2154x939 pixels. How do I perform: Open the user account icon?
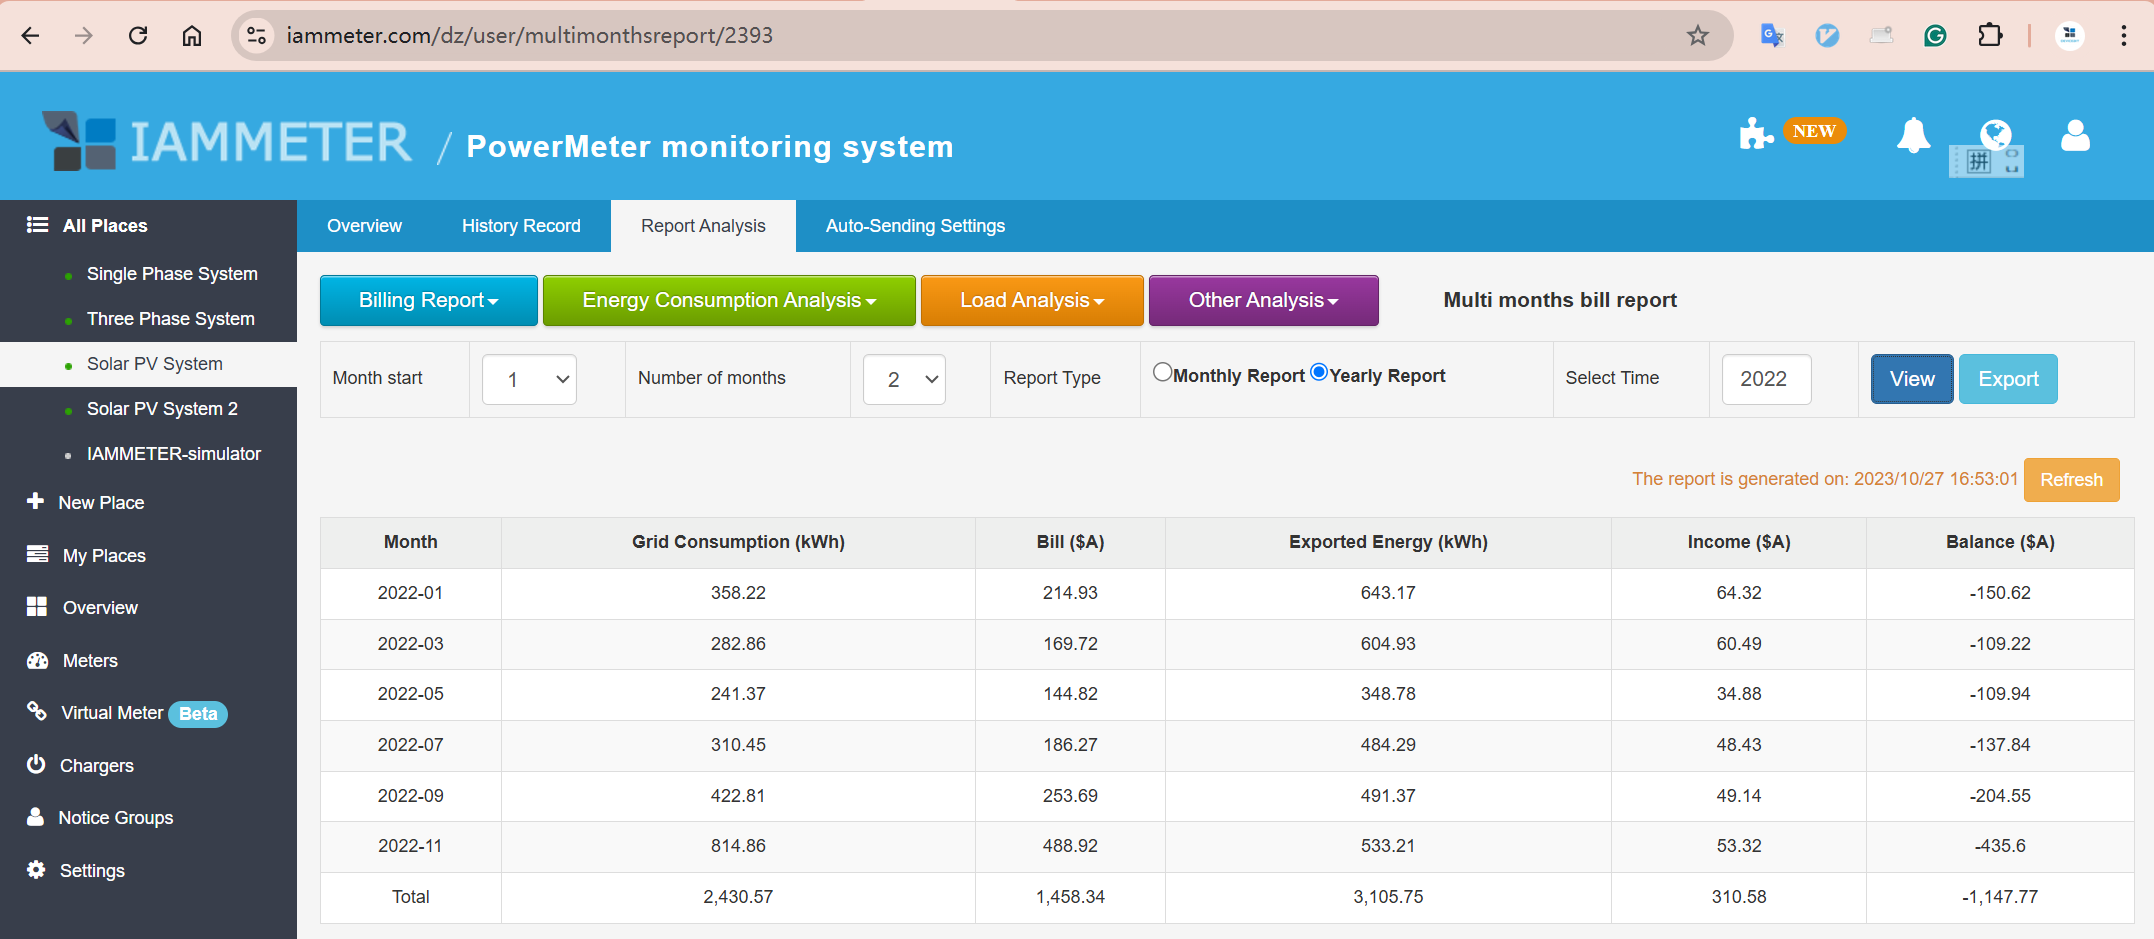click(x=2075, y=135)
